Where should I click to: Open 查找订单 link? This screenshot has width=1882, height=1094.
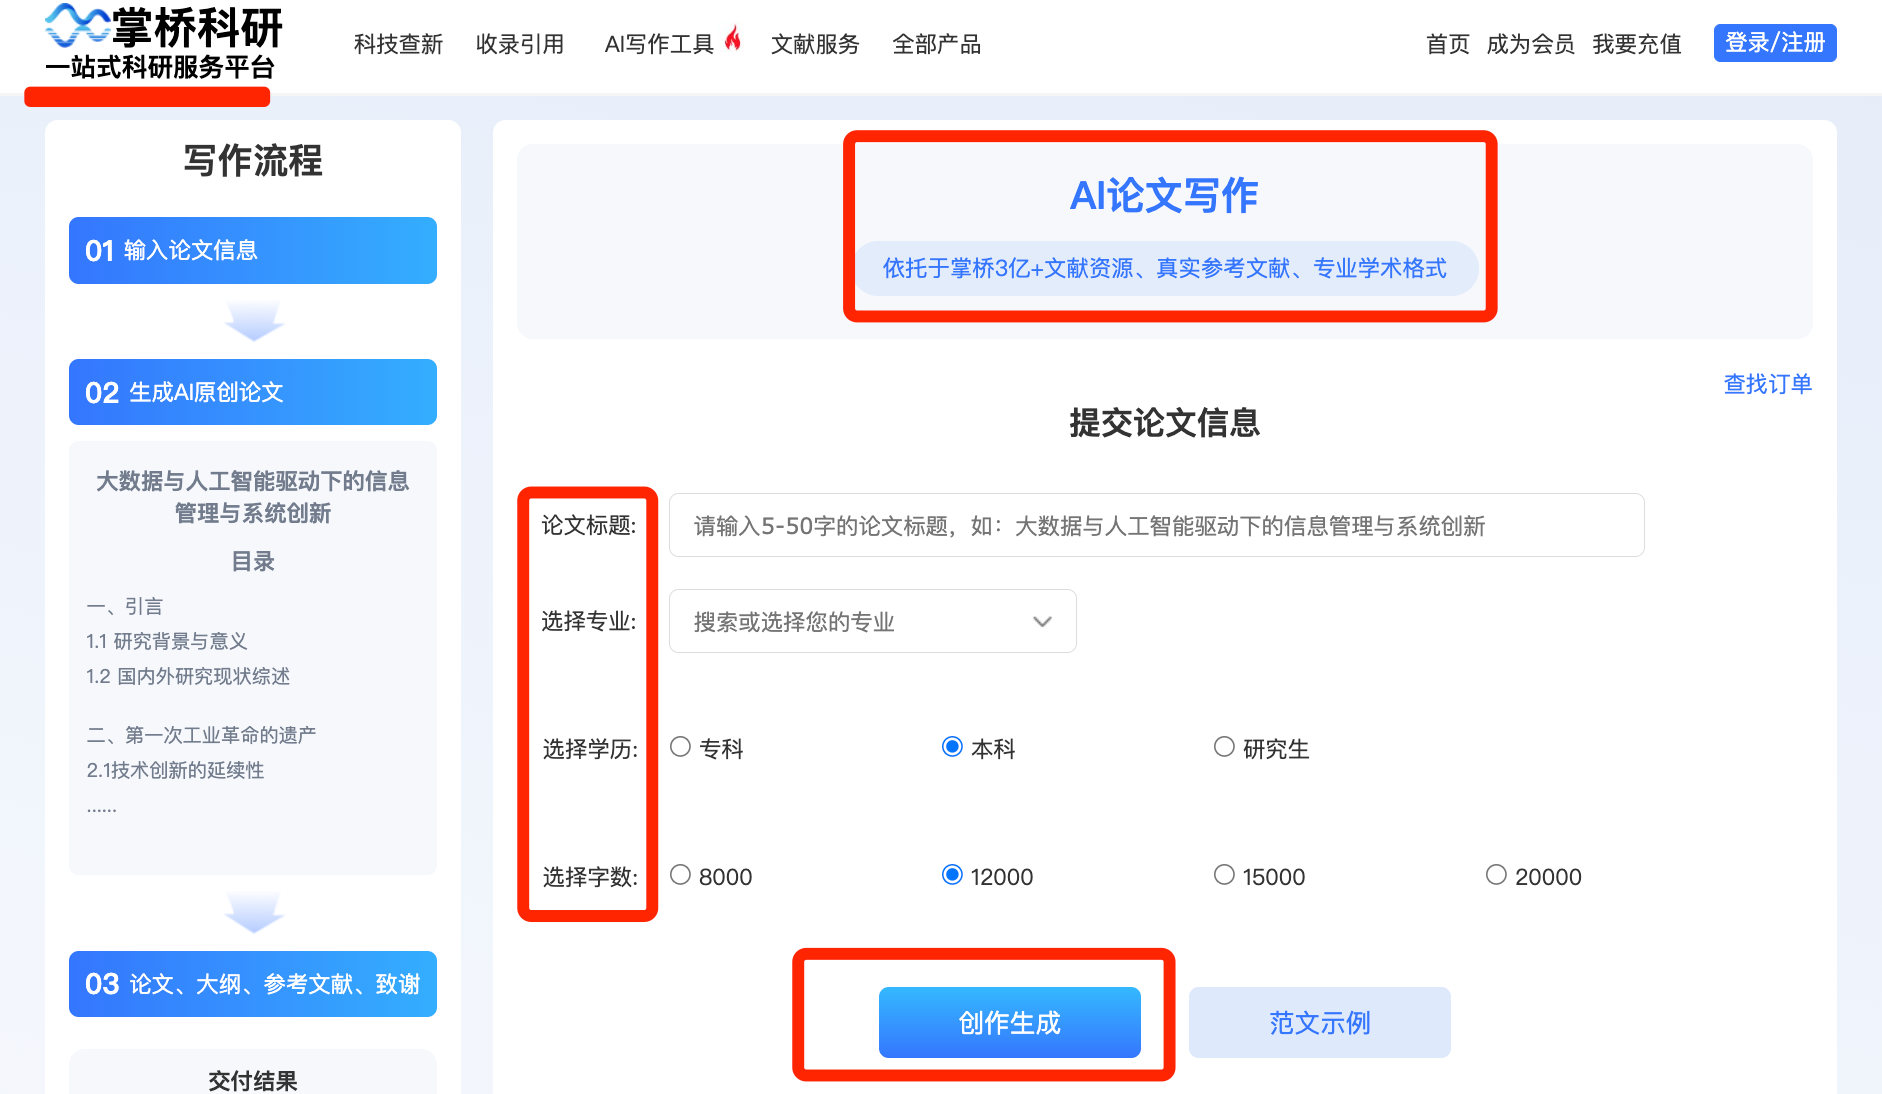(1767, 384)
